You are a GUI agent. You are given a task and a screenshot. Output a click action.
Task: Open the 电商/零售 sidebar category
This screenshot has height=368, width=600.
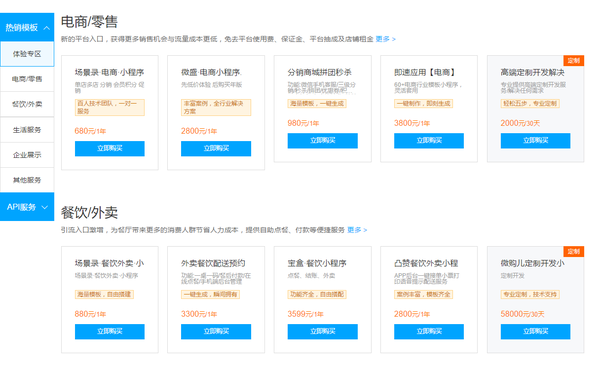(27, 79)
